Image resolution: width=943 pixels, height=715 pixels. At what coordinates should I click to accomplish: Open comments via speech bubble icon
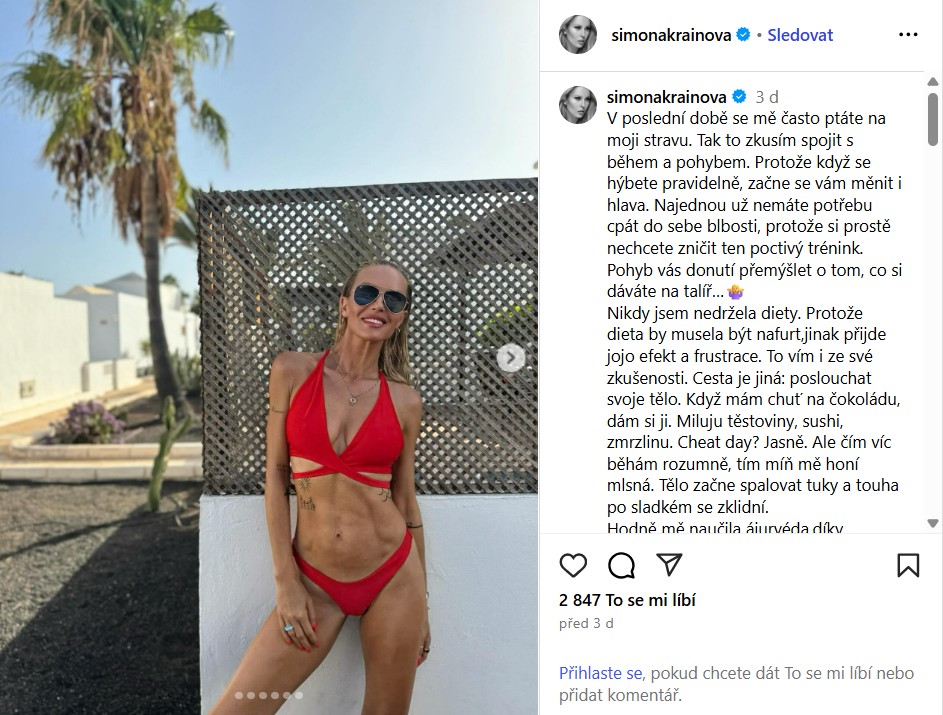[621, 565]
